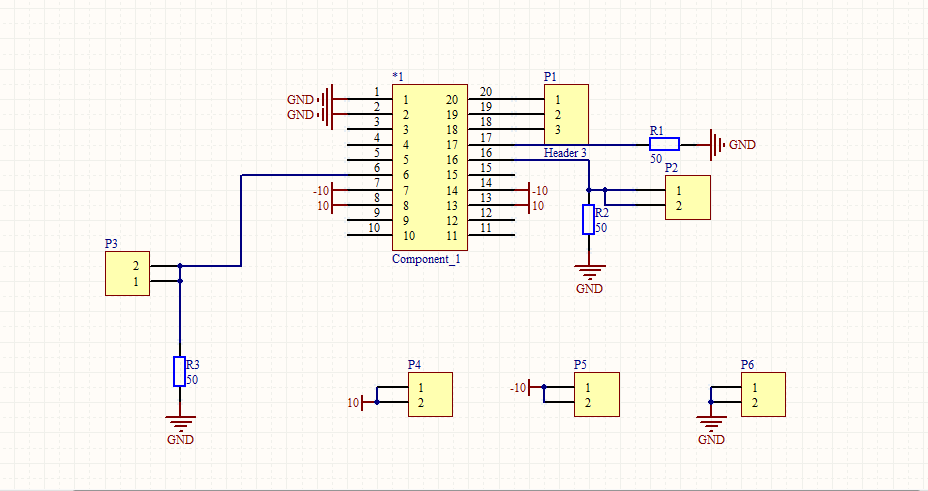Select the GND port on IC pin 2
The width and height of the screenshot is (928, 491).
[x=310, y=115]
